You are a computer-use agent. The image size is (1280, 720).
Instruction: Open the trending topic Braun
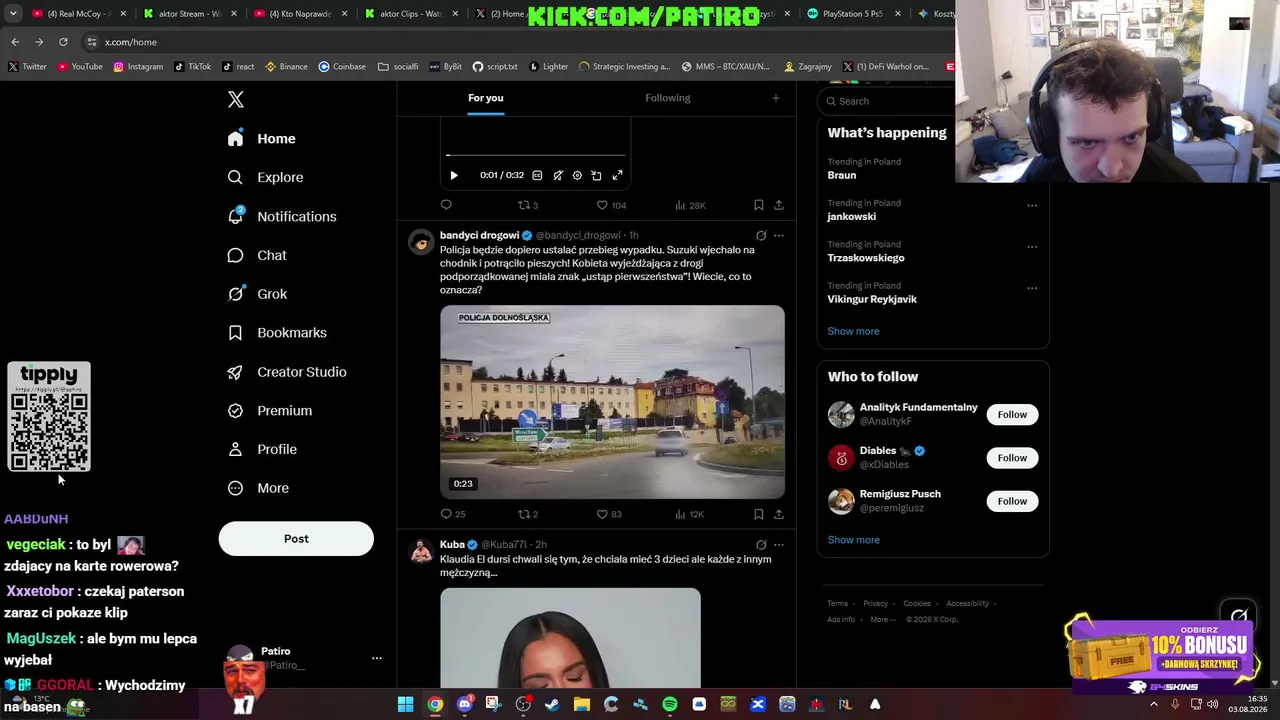[842, 175]
